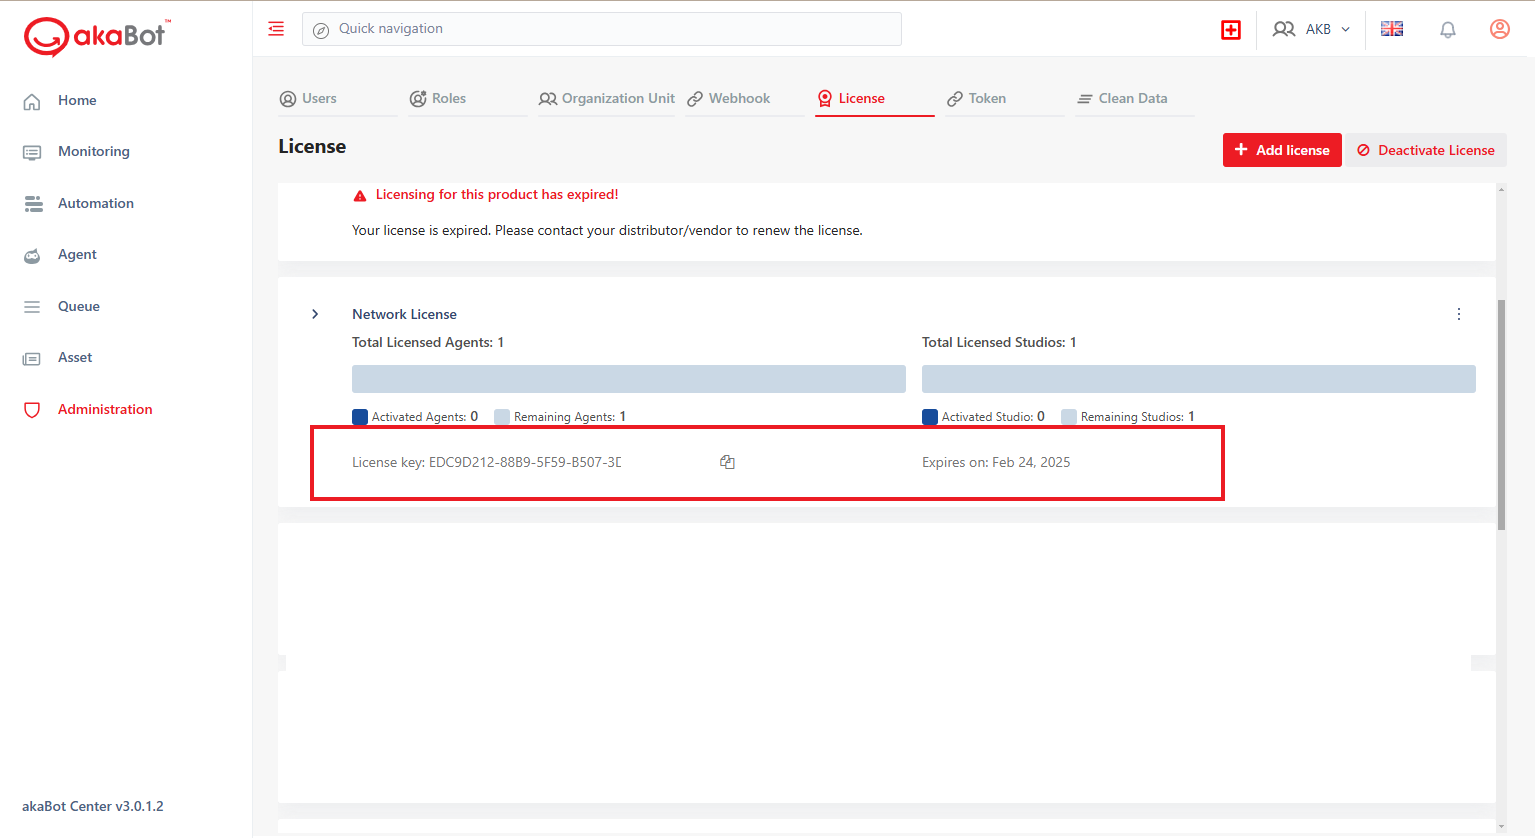Viewport: 1535px width, 838px height.
Task: Click the Administration shield icon in sidebar
Action: click(32, 410)
